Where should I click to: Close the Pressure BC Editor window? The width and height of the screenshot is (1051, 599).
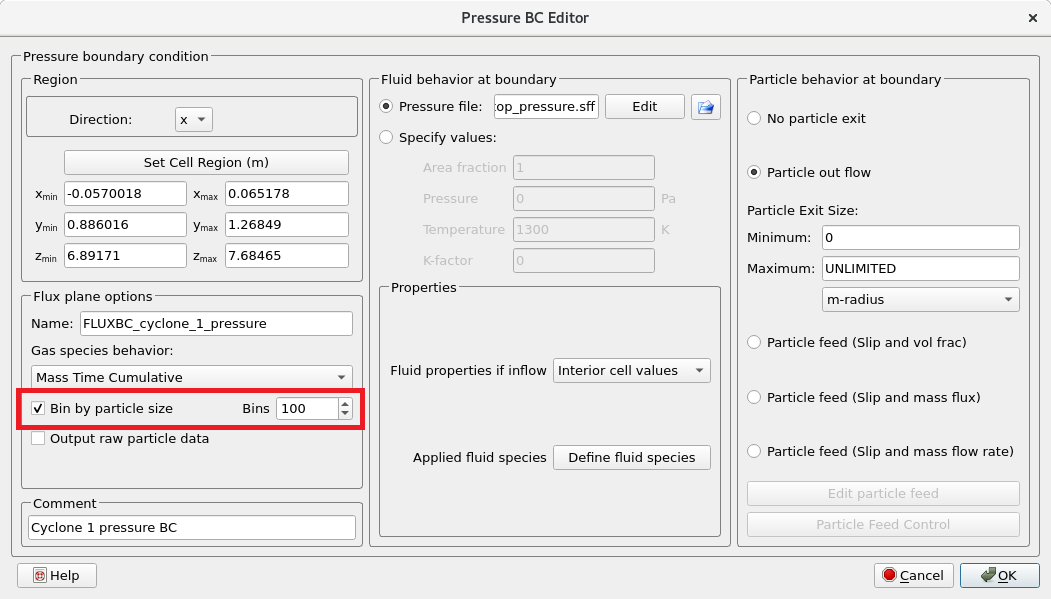point(1032,18)
